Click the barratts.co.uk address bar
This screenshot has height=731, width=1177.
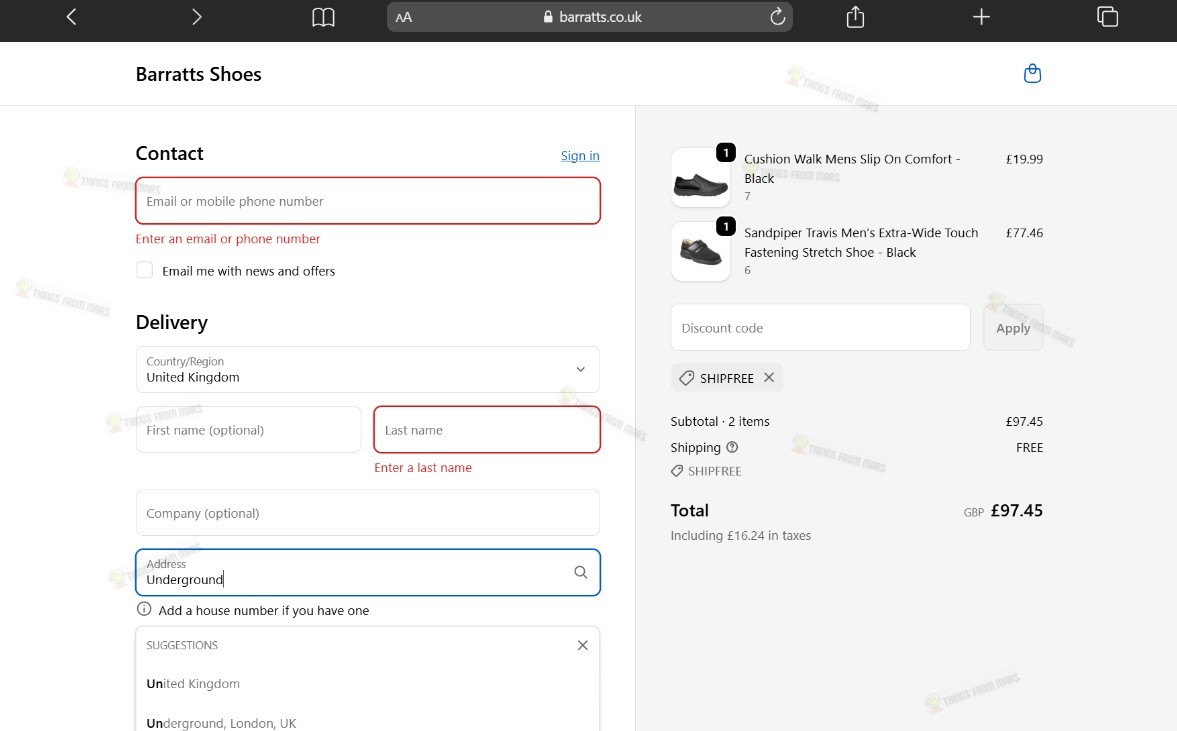point(590,17)
